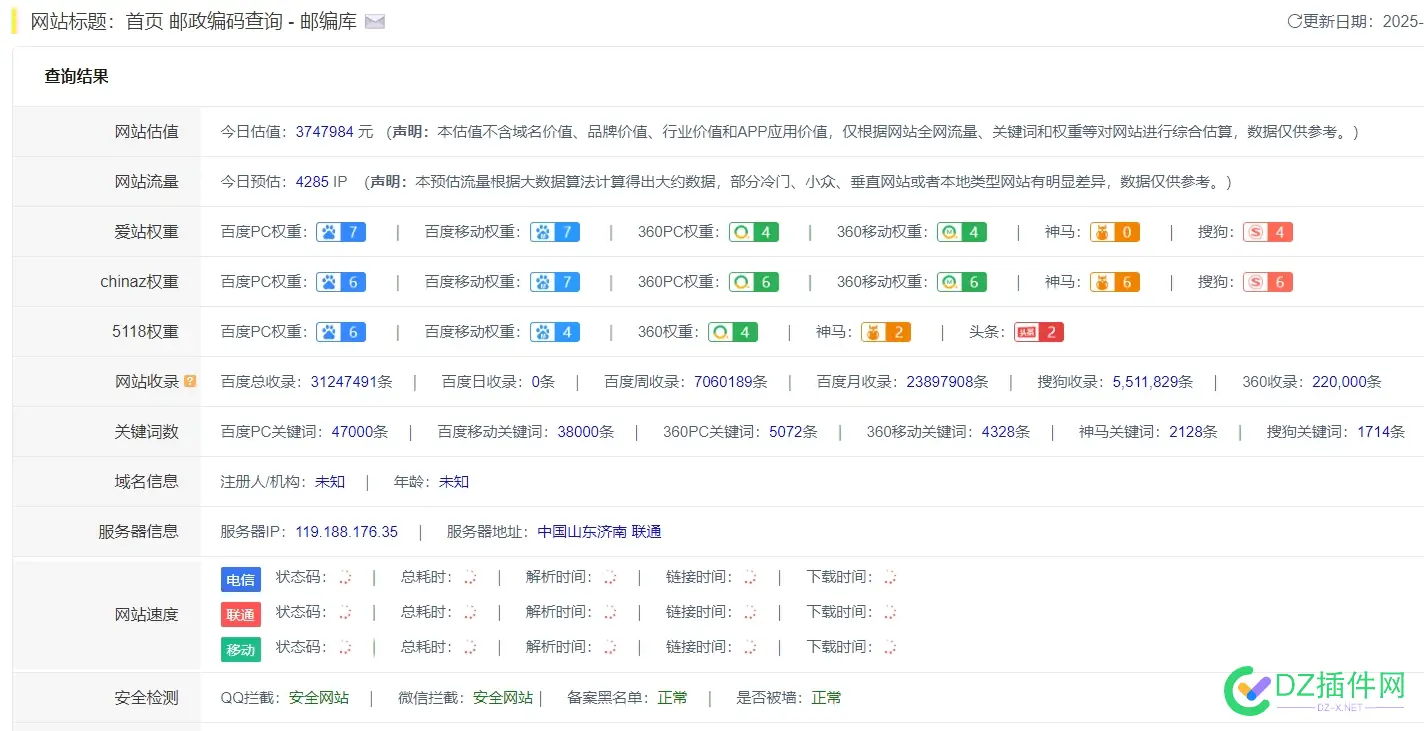Click the green 移动 speed tag
This screenshot has height=731, width=1424.
pos(241,649)
